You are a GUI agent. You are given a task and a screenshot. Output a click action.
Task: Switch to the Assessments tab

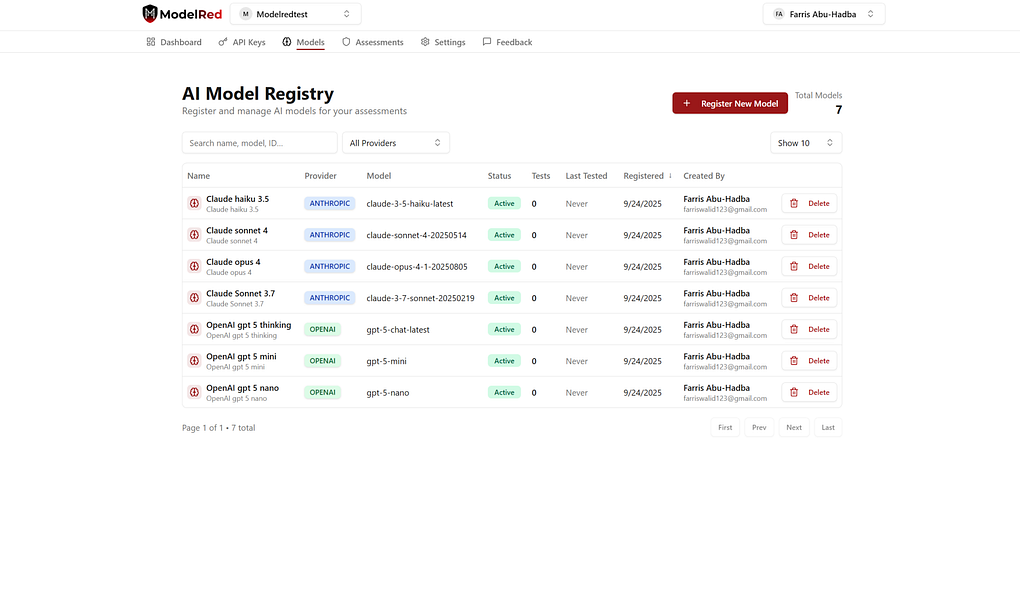(x=373, y=42)
